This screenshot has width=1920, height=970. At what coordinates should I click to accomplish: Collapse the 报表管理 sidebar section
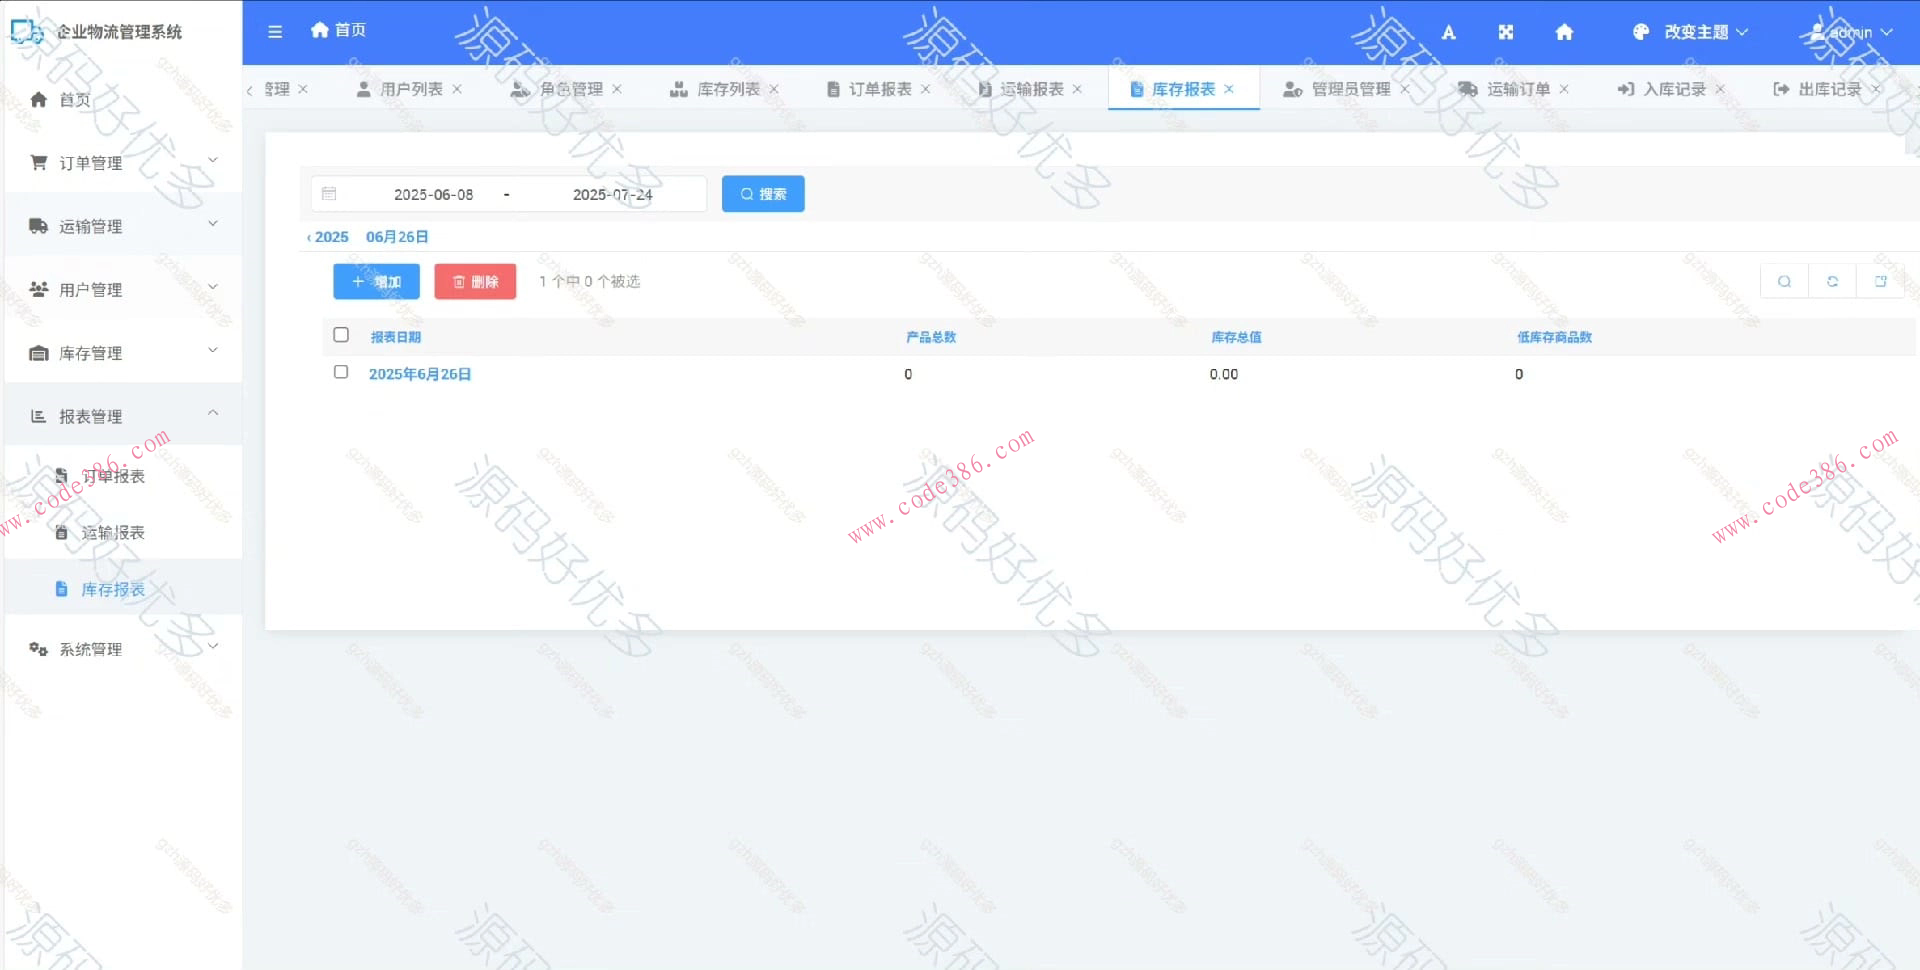tap(92, 416)
